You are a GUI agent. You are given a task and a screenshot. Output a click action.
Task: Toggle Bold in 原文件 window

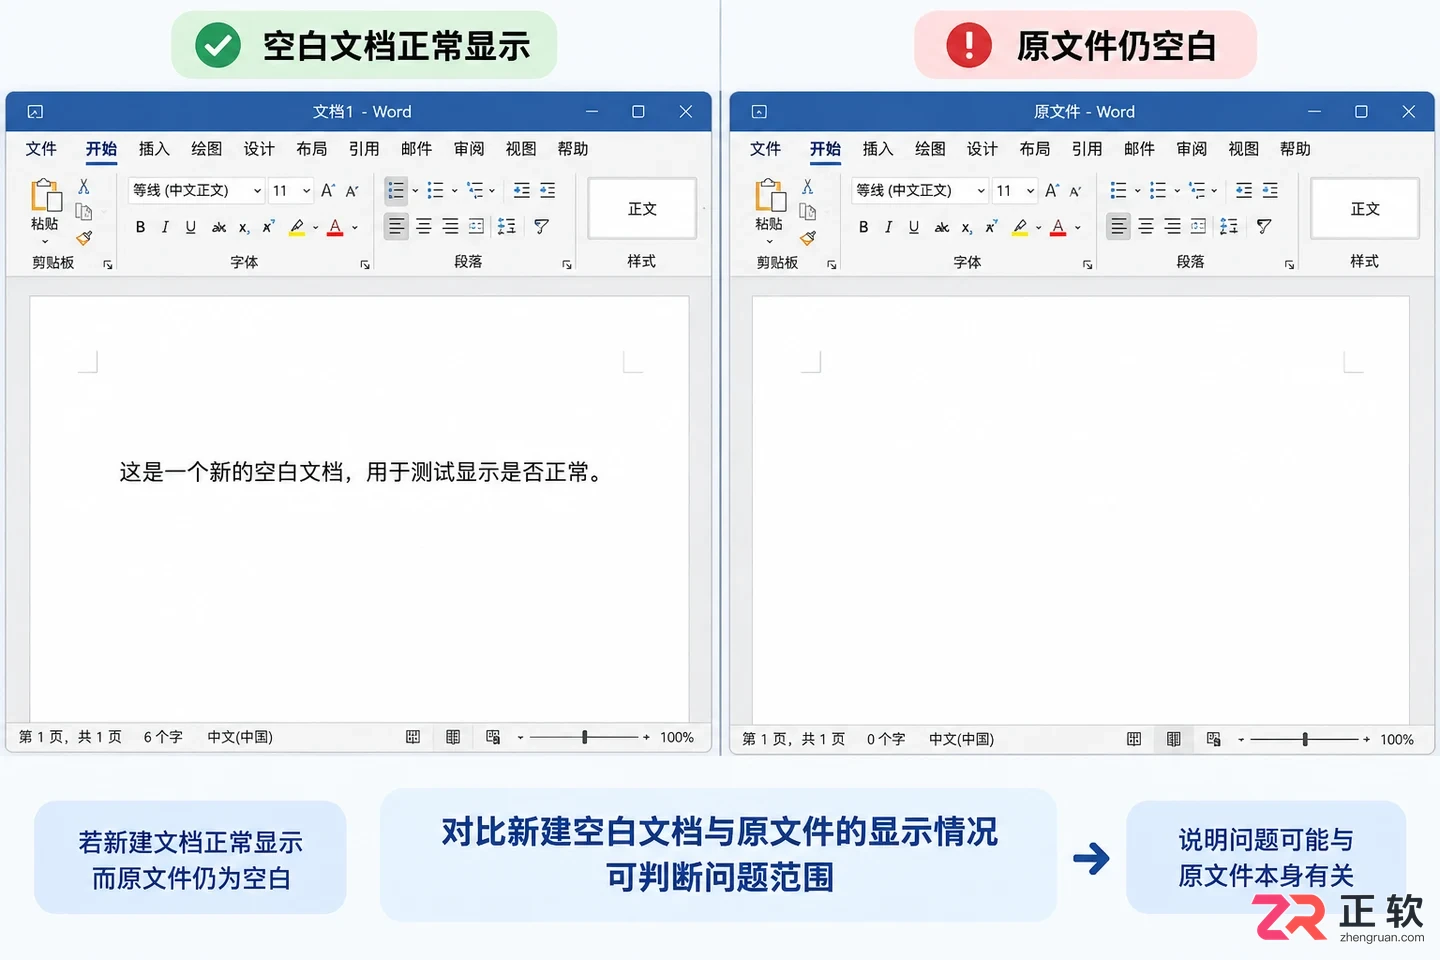863,228
